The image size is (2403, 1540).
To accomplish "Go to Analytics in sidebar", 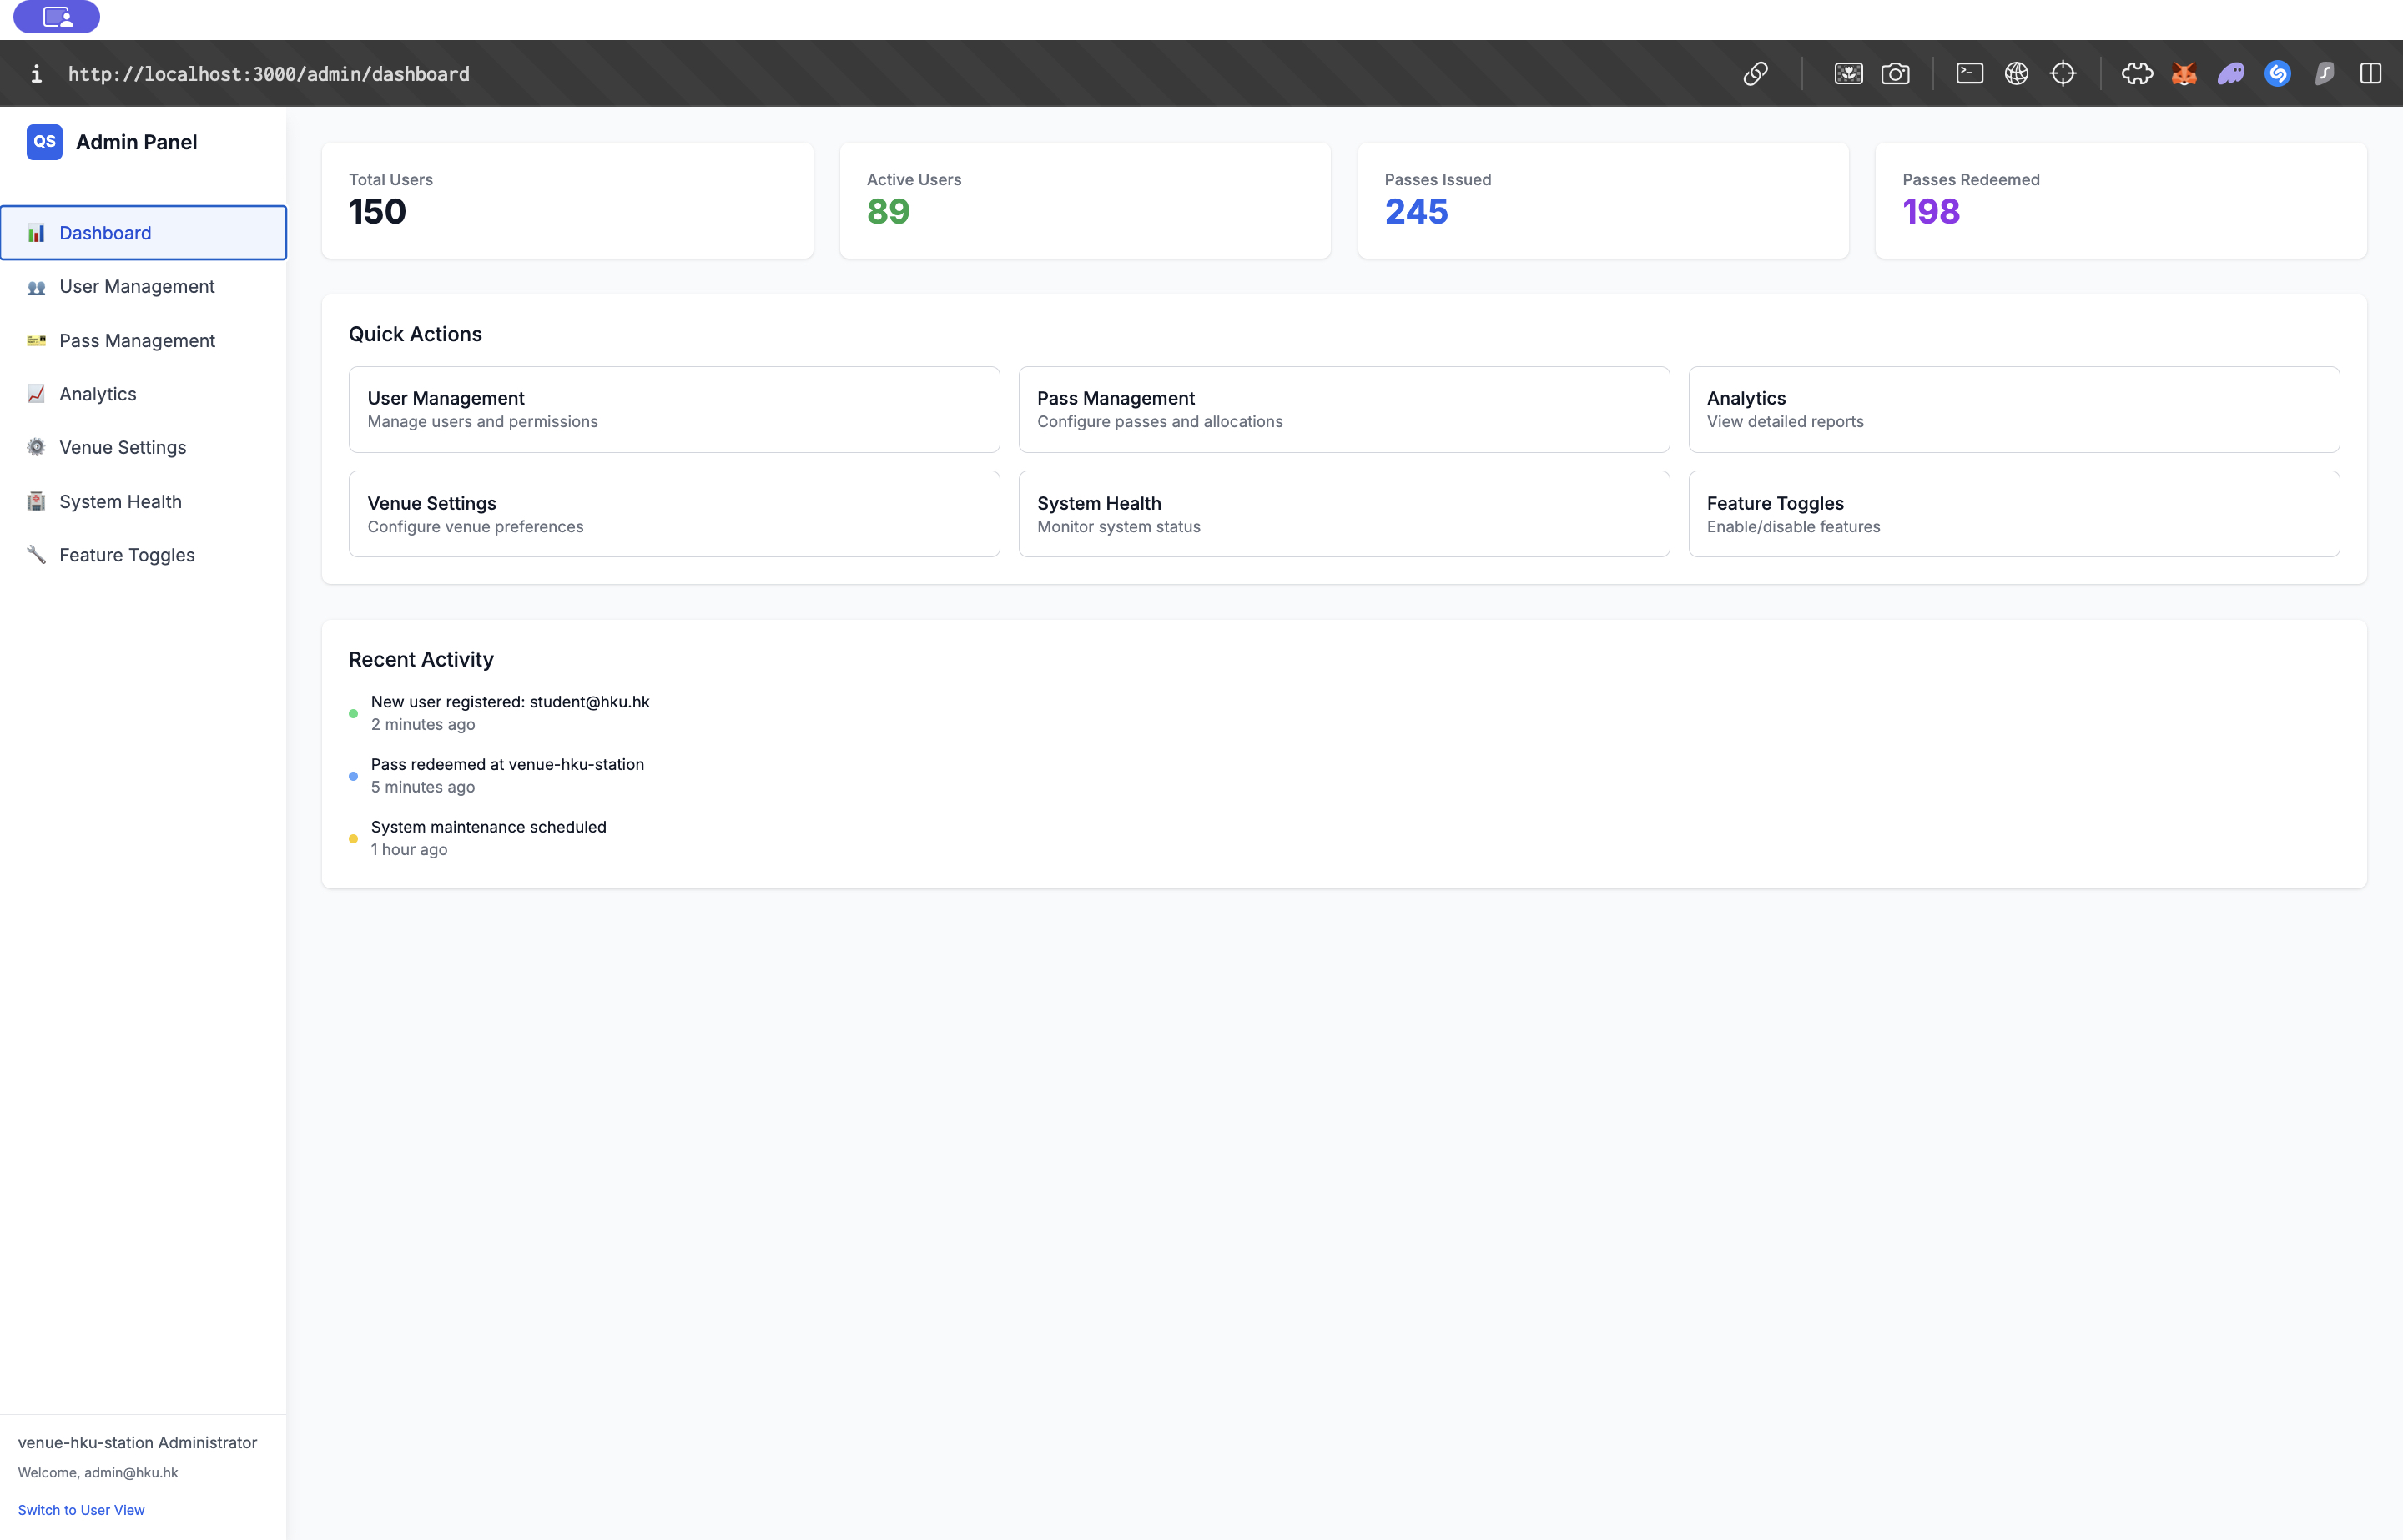I will [98, 394].
